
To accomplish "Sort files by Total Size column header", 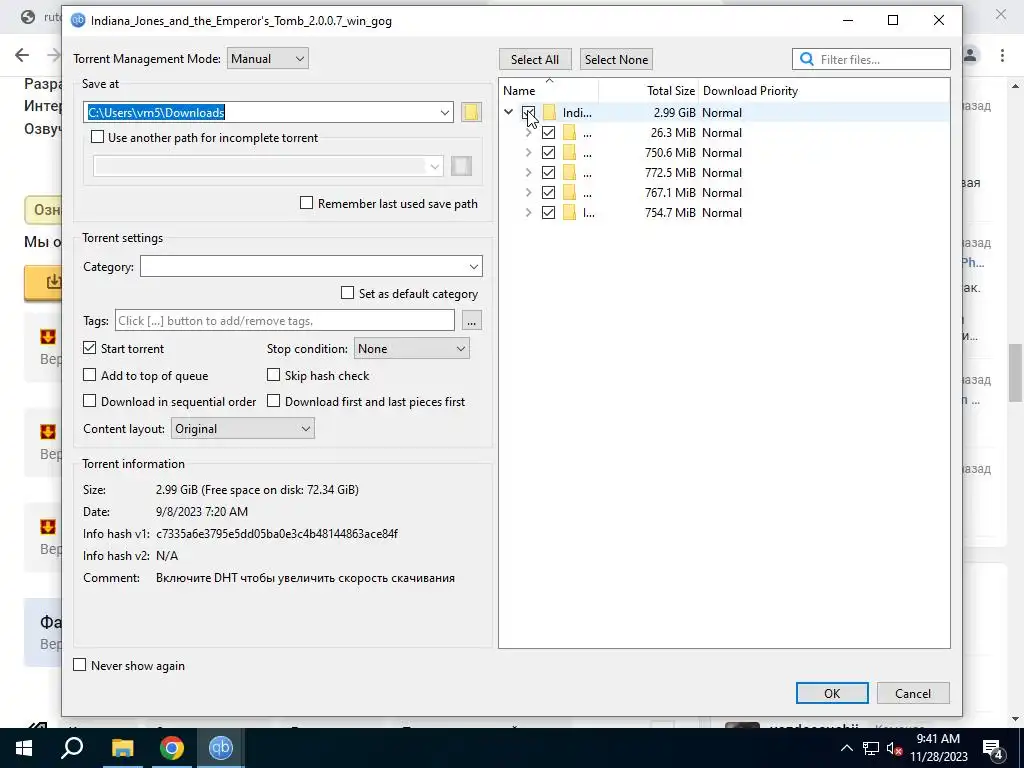I will click(648, 91).
